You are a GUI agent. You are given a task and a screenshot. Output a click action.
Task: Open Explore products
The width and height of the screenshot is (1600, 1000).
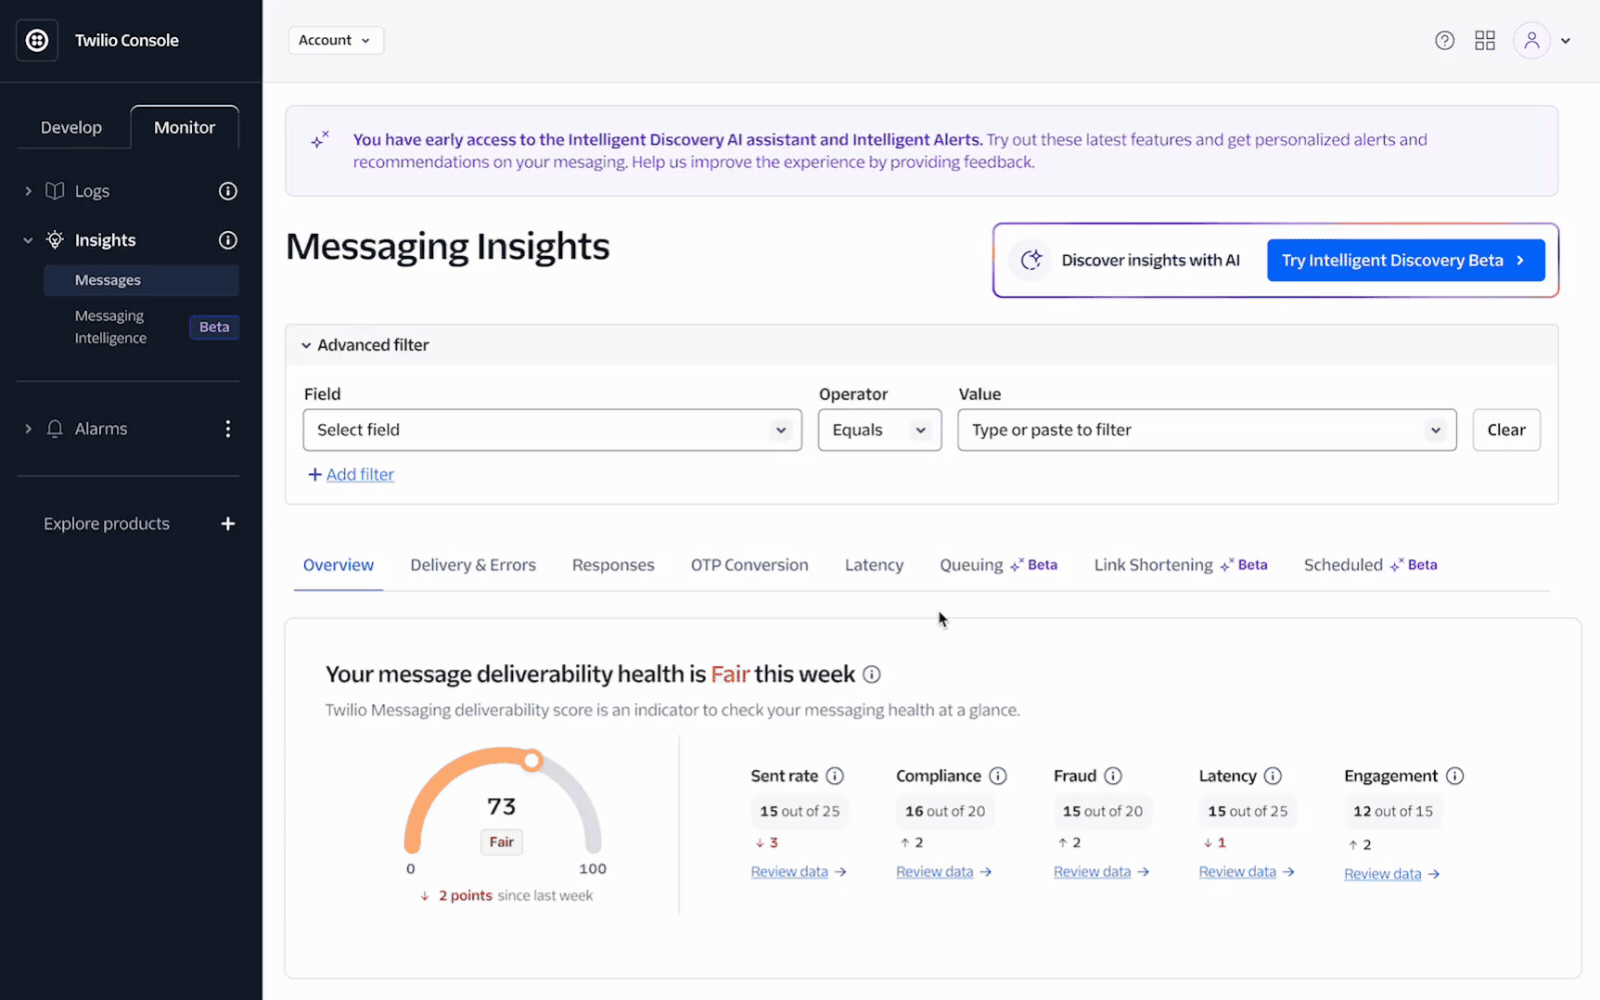(107, 524)
